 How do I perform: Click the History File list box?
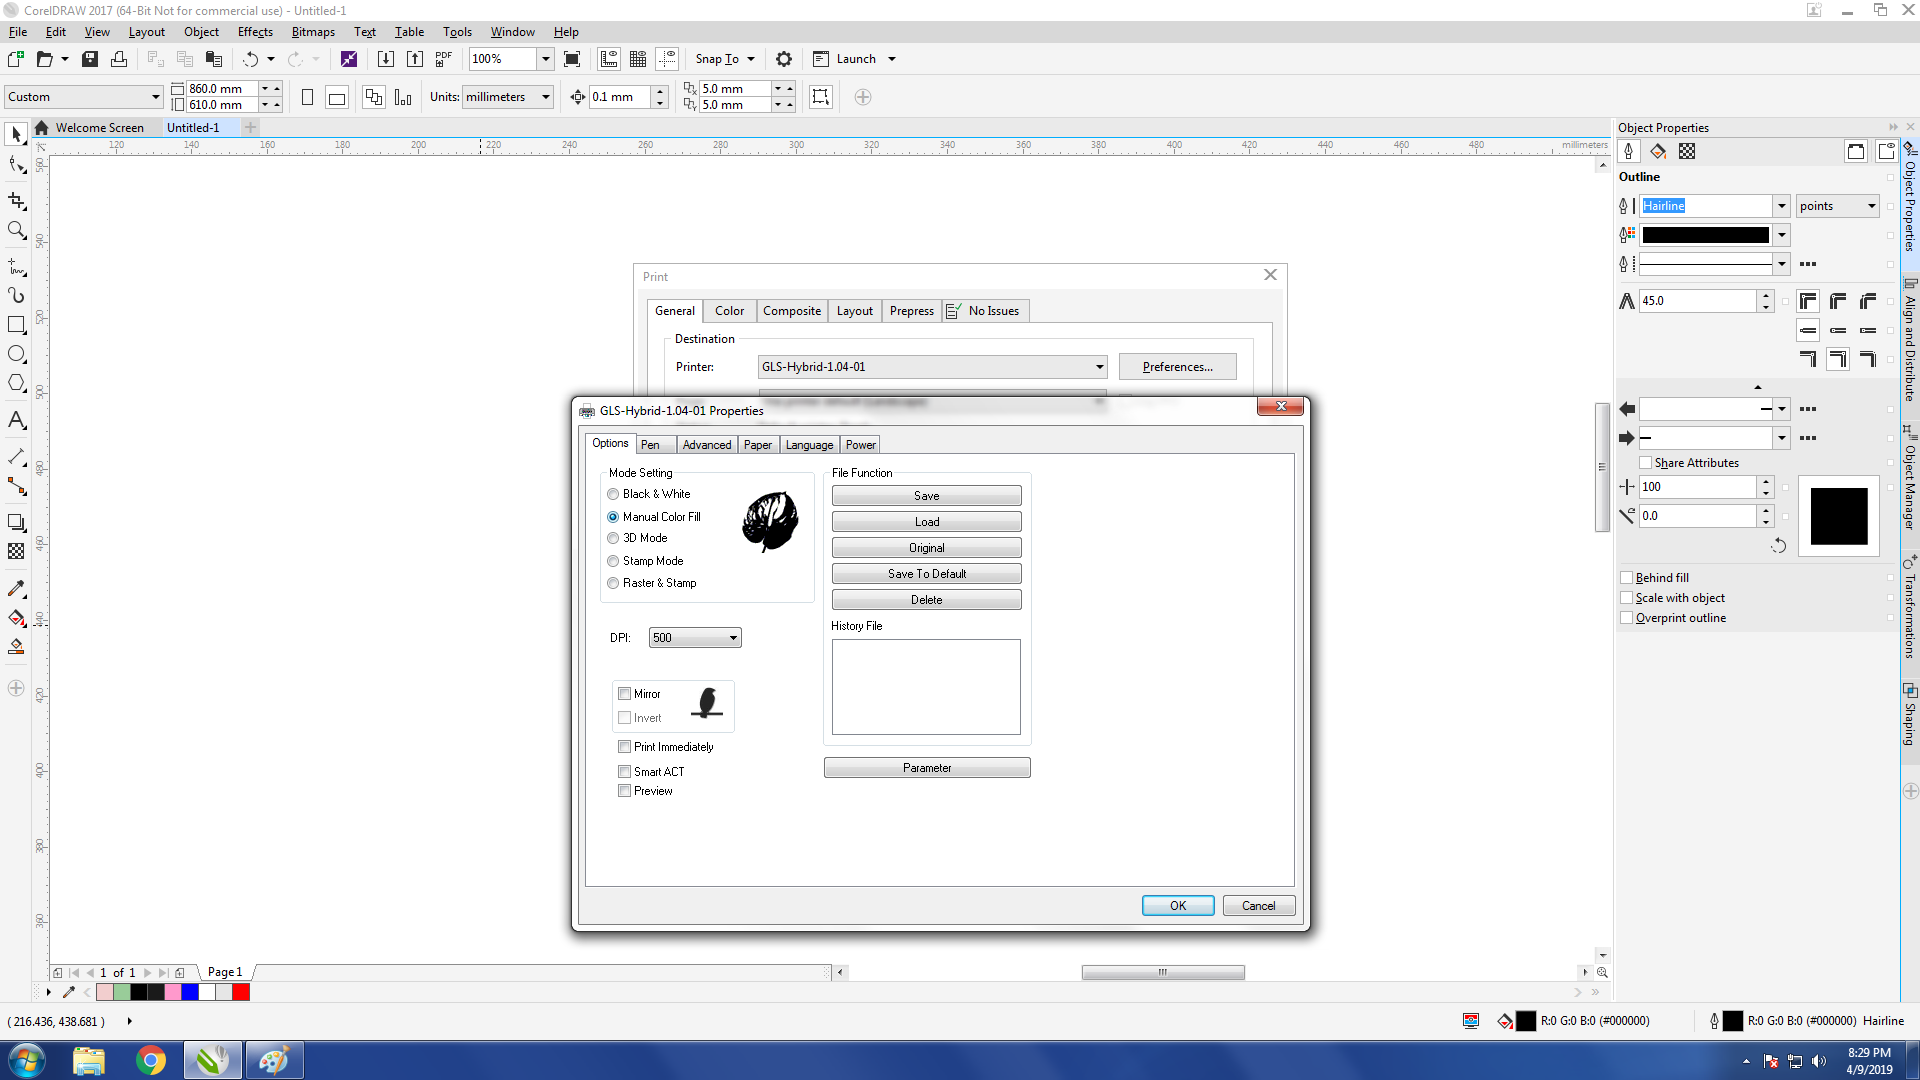(x=926, y=687)
